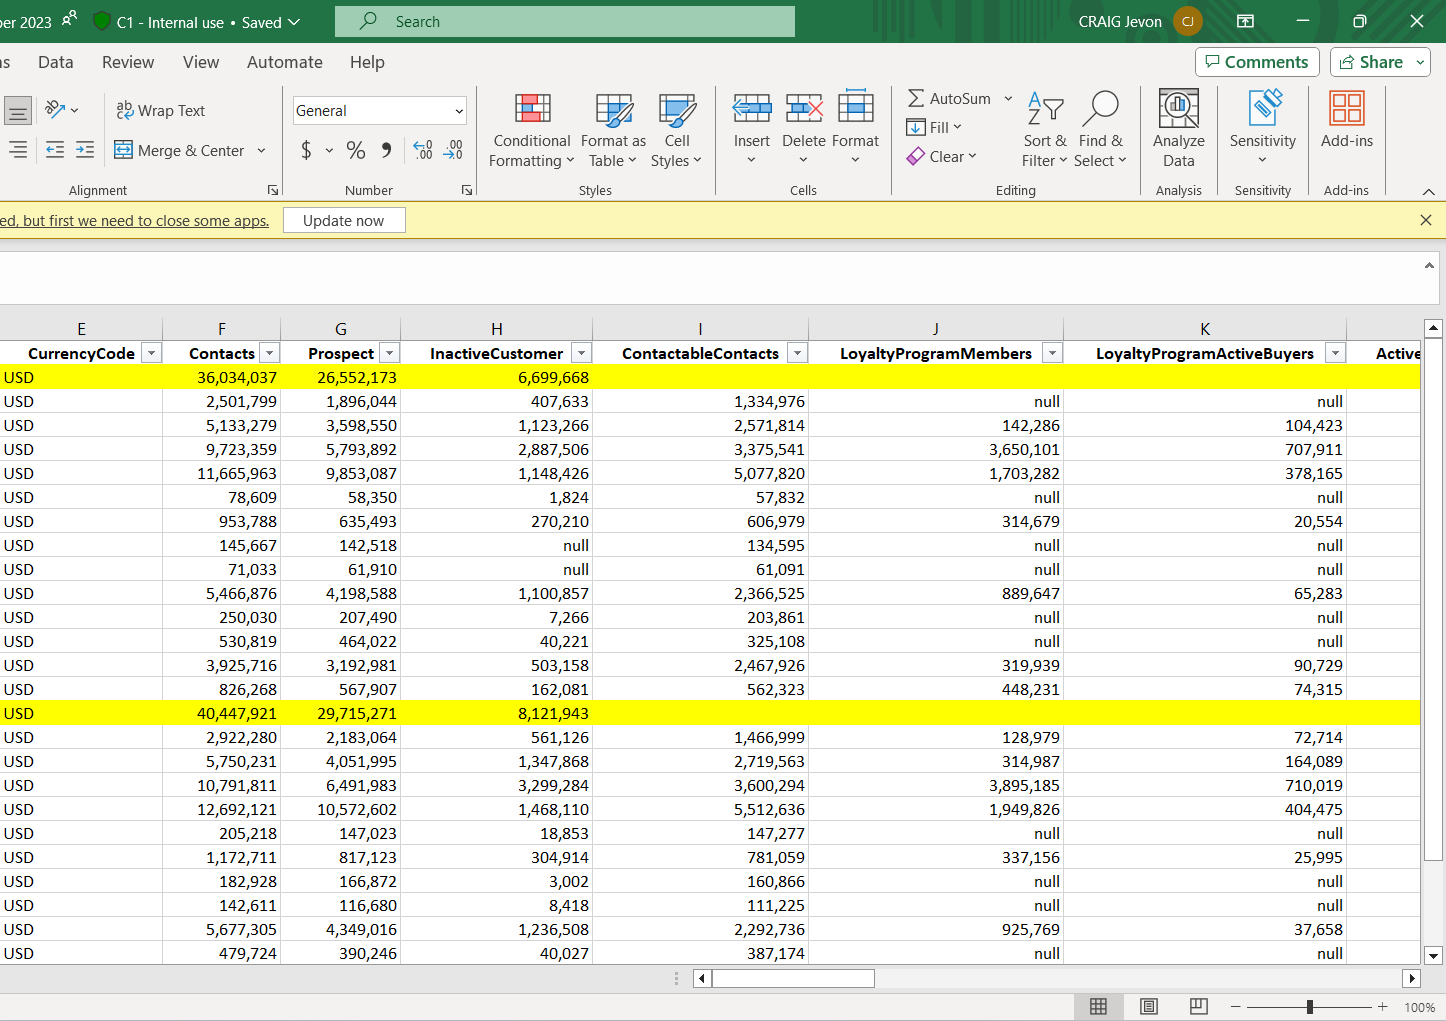
Task: Switch to Page Break Preview view
Action: (x=1199, y=1006)
